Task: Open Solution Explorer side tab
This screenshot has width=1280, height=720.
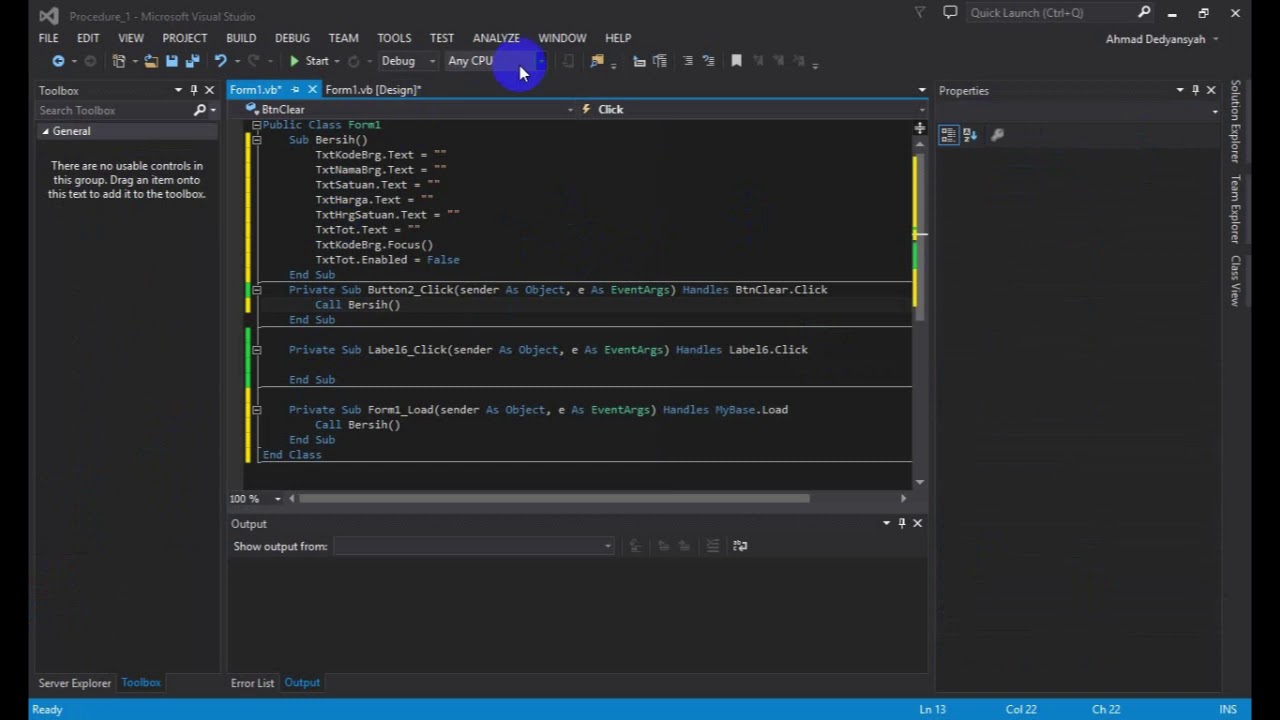Action: coord(1236,120)
